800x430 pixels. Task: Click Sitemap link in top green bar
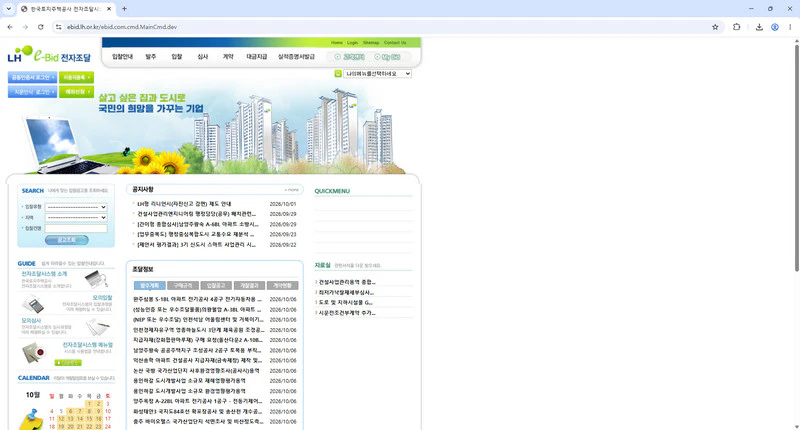[371, 43]
